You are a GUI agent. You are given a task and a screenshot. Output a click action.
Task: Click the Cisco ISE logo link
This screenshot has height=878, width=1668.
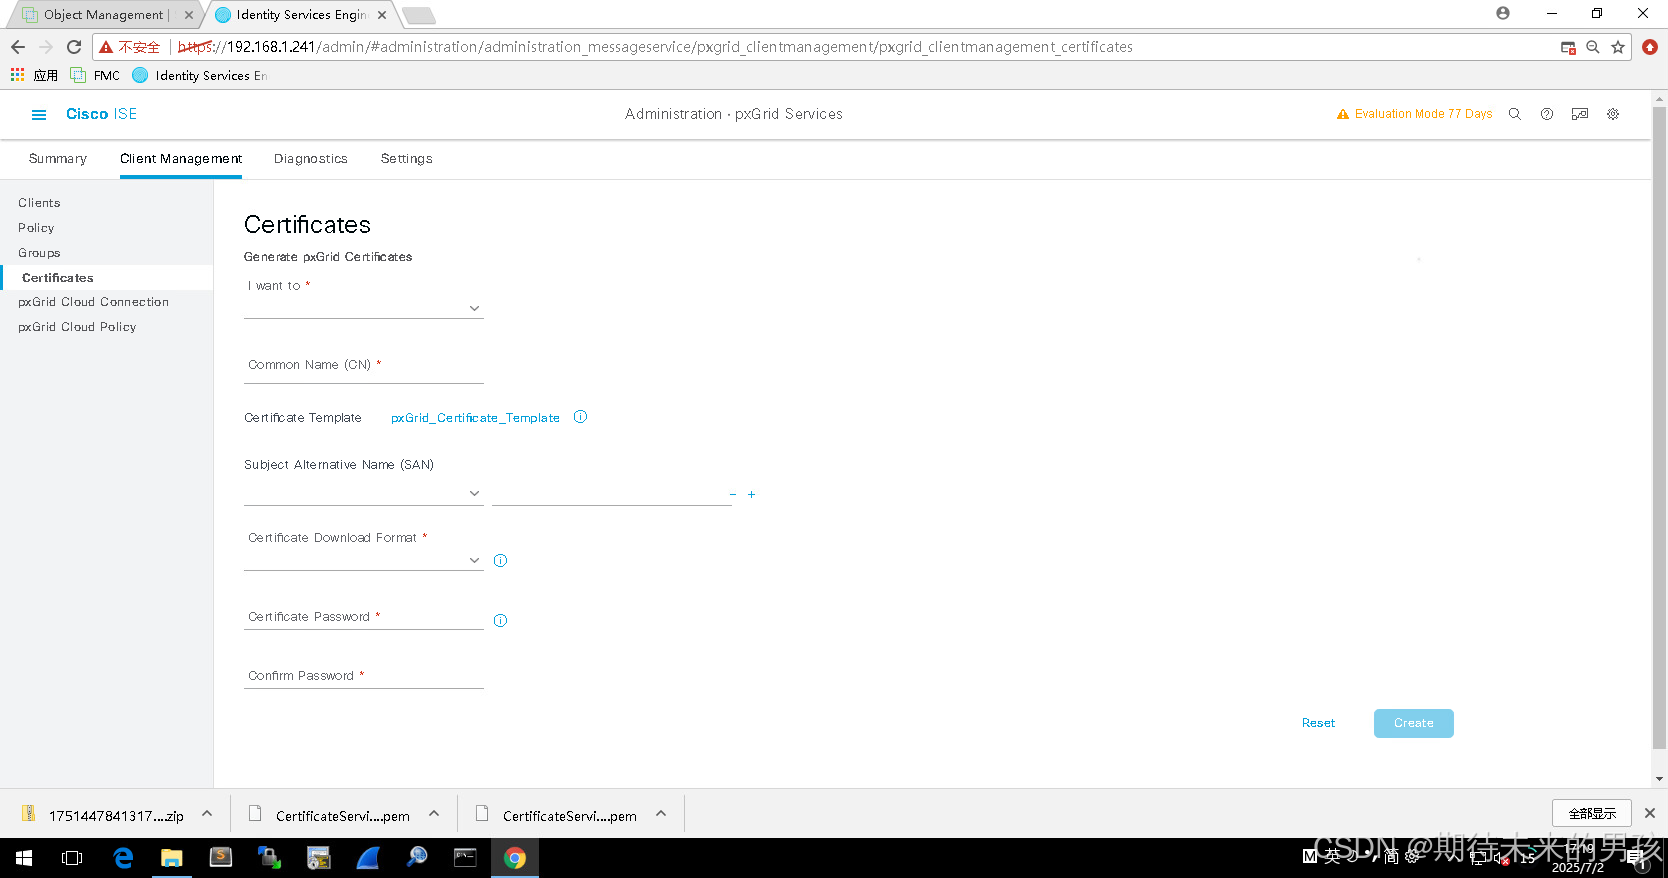tap(101, 114)
